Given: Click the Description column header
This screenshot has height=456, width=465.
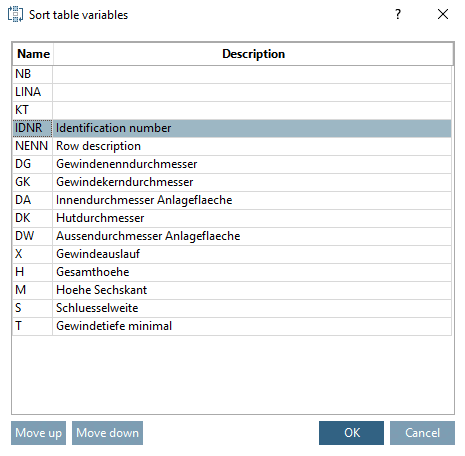Looking at the screenshot, I should pos(253,54).
